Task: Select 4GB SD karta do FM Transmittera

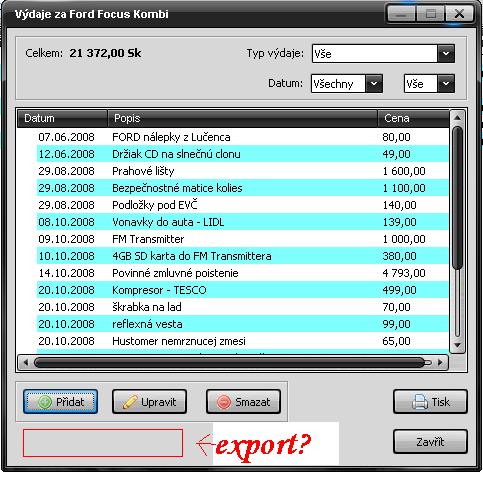Action: coord(242,256)
